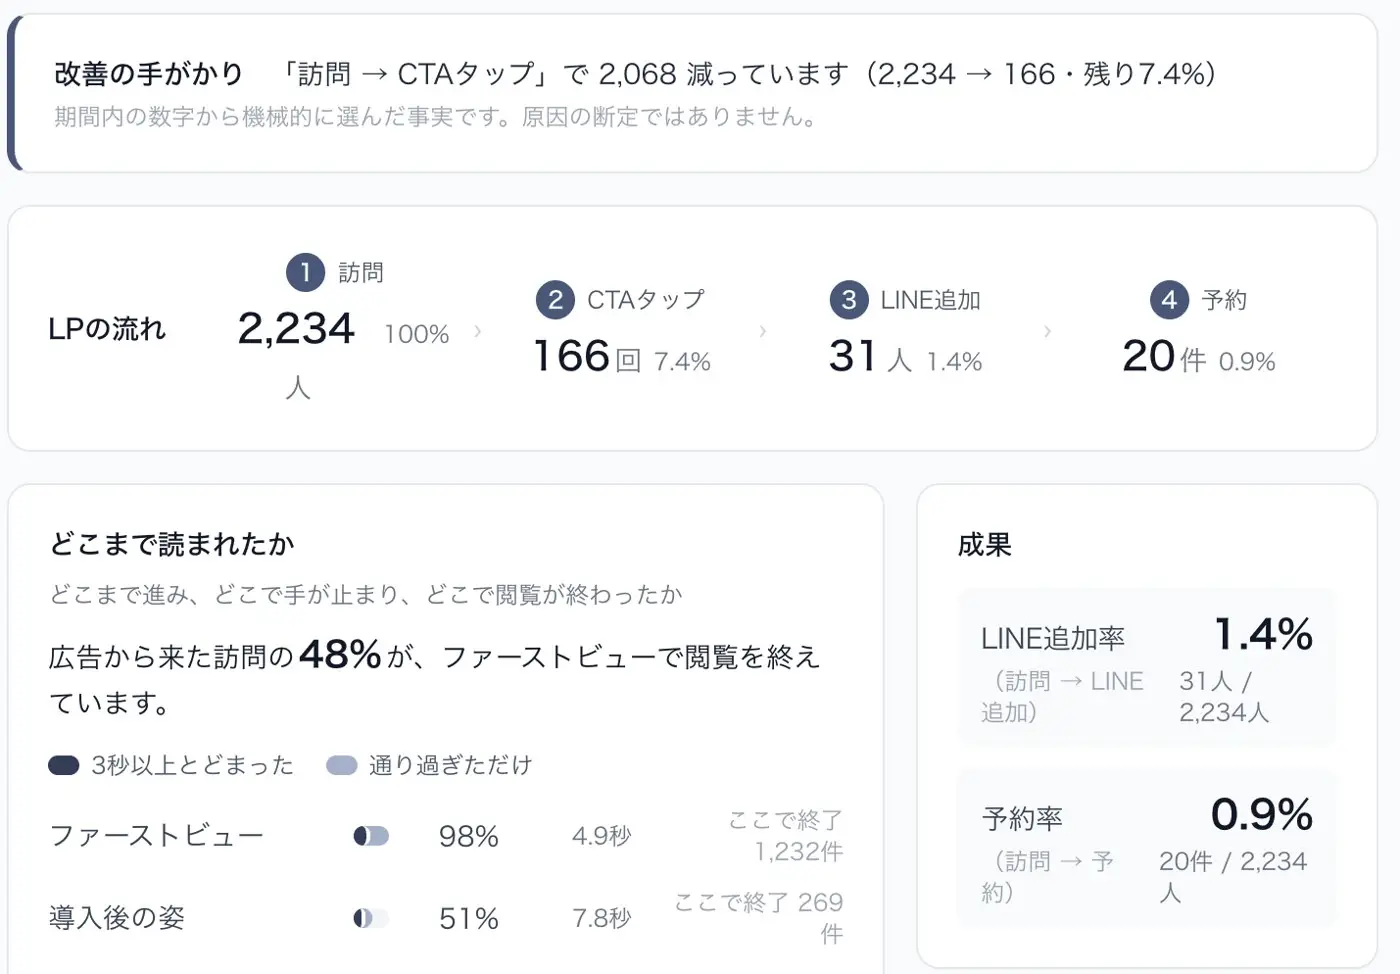Image resolution: width=1400 pixels, height=974 pixels.
Task: Click the 1.4% rate in the LINE追加 funnel step
Action: tap(955, 361)
